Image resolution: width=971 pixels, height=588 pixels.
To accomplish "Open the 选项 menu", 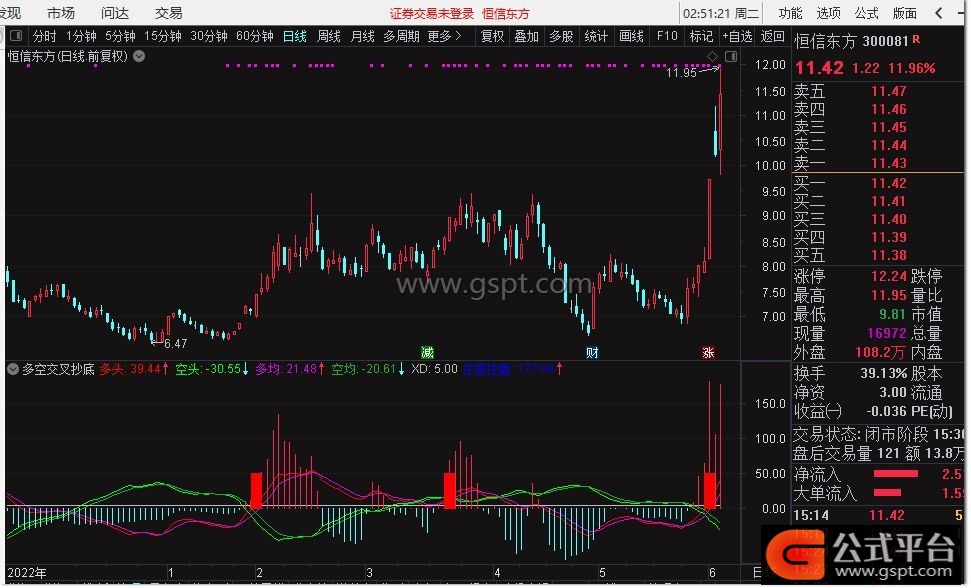I will coord(829,13).
